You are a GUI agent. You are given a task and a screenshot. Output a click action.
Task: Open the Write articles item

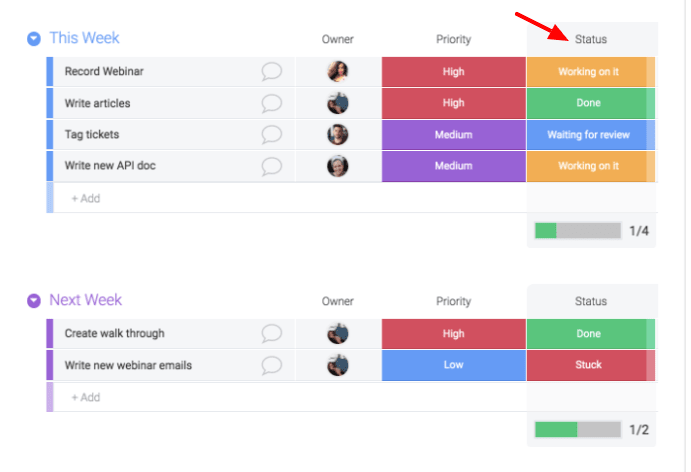click(97, 103)
